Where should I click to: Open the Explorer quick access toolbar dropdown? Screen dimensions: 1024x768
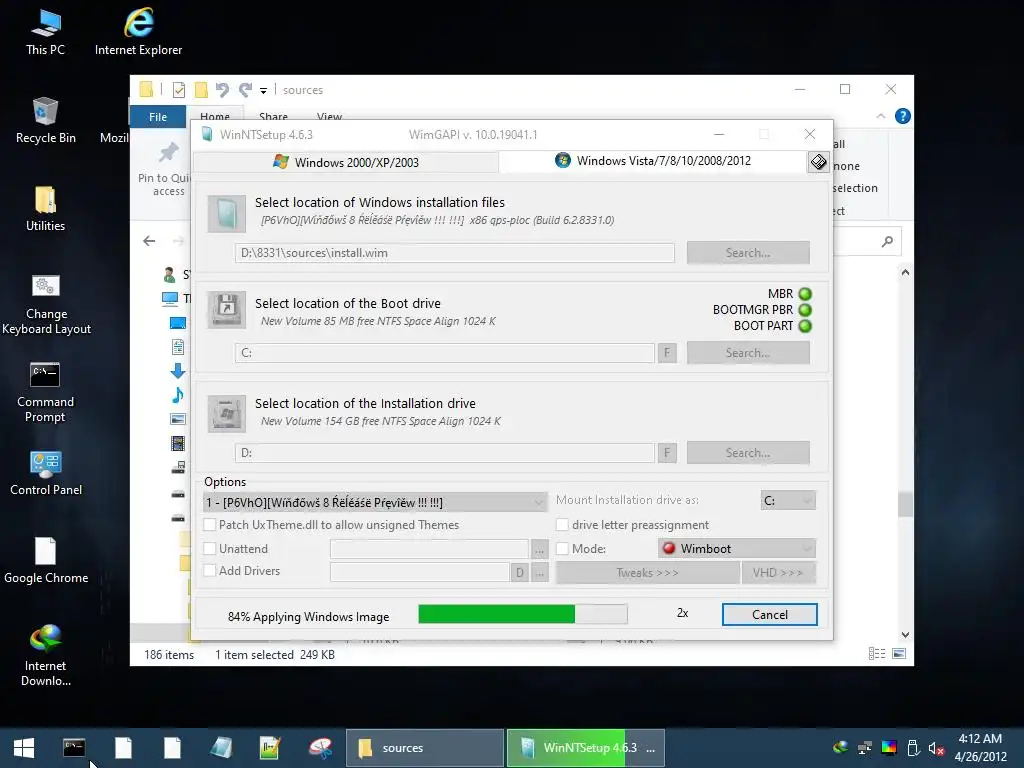[x=263, y=90]
